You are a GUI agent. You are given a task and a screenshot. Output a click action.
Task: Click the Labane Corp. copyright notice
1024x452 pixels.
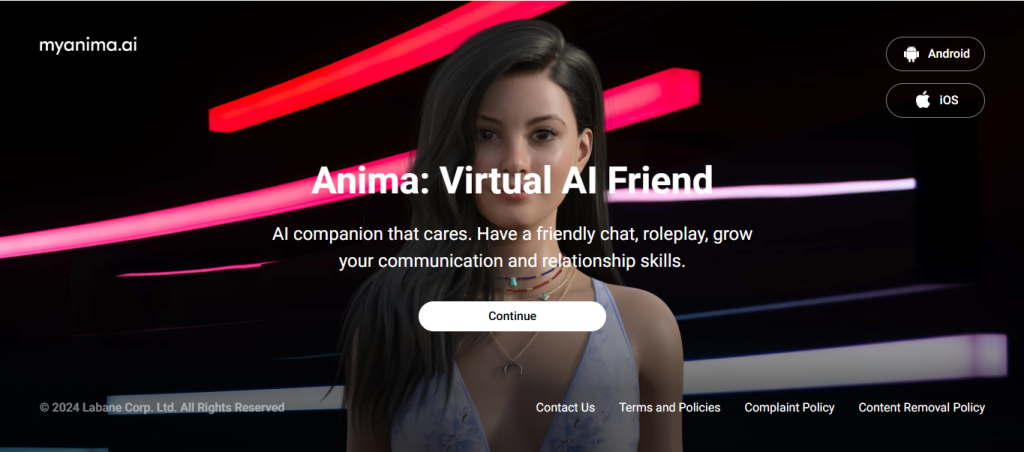tap(162, 408)
